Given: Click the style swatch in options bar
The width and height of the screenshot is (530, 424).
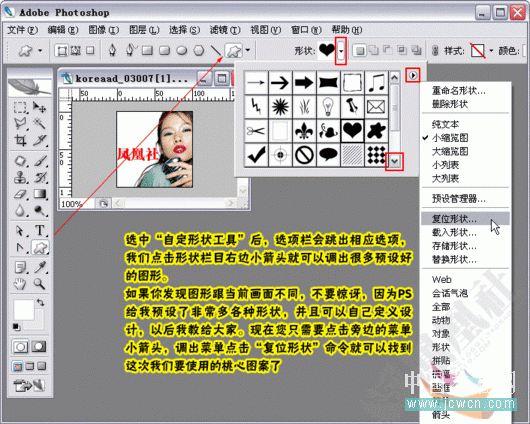Looking at the screenshot, I should pyautogui.click(x=478, y=51).
